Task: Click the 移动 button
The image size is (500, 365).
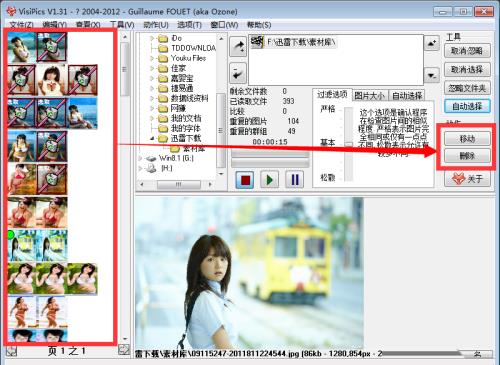Action: (x=467, y=138)
